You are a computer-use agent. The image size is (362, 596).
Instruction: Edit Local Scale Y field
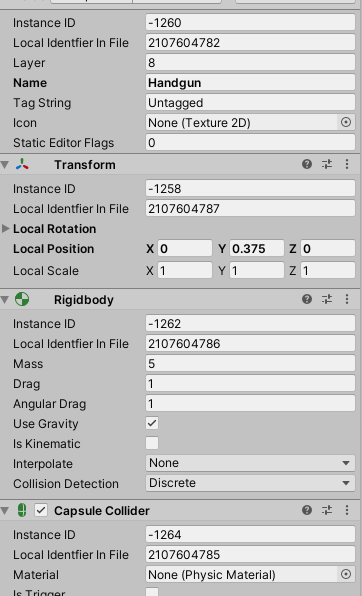[x=257, y=270]
